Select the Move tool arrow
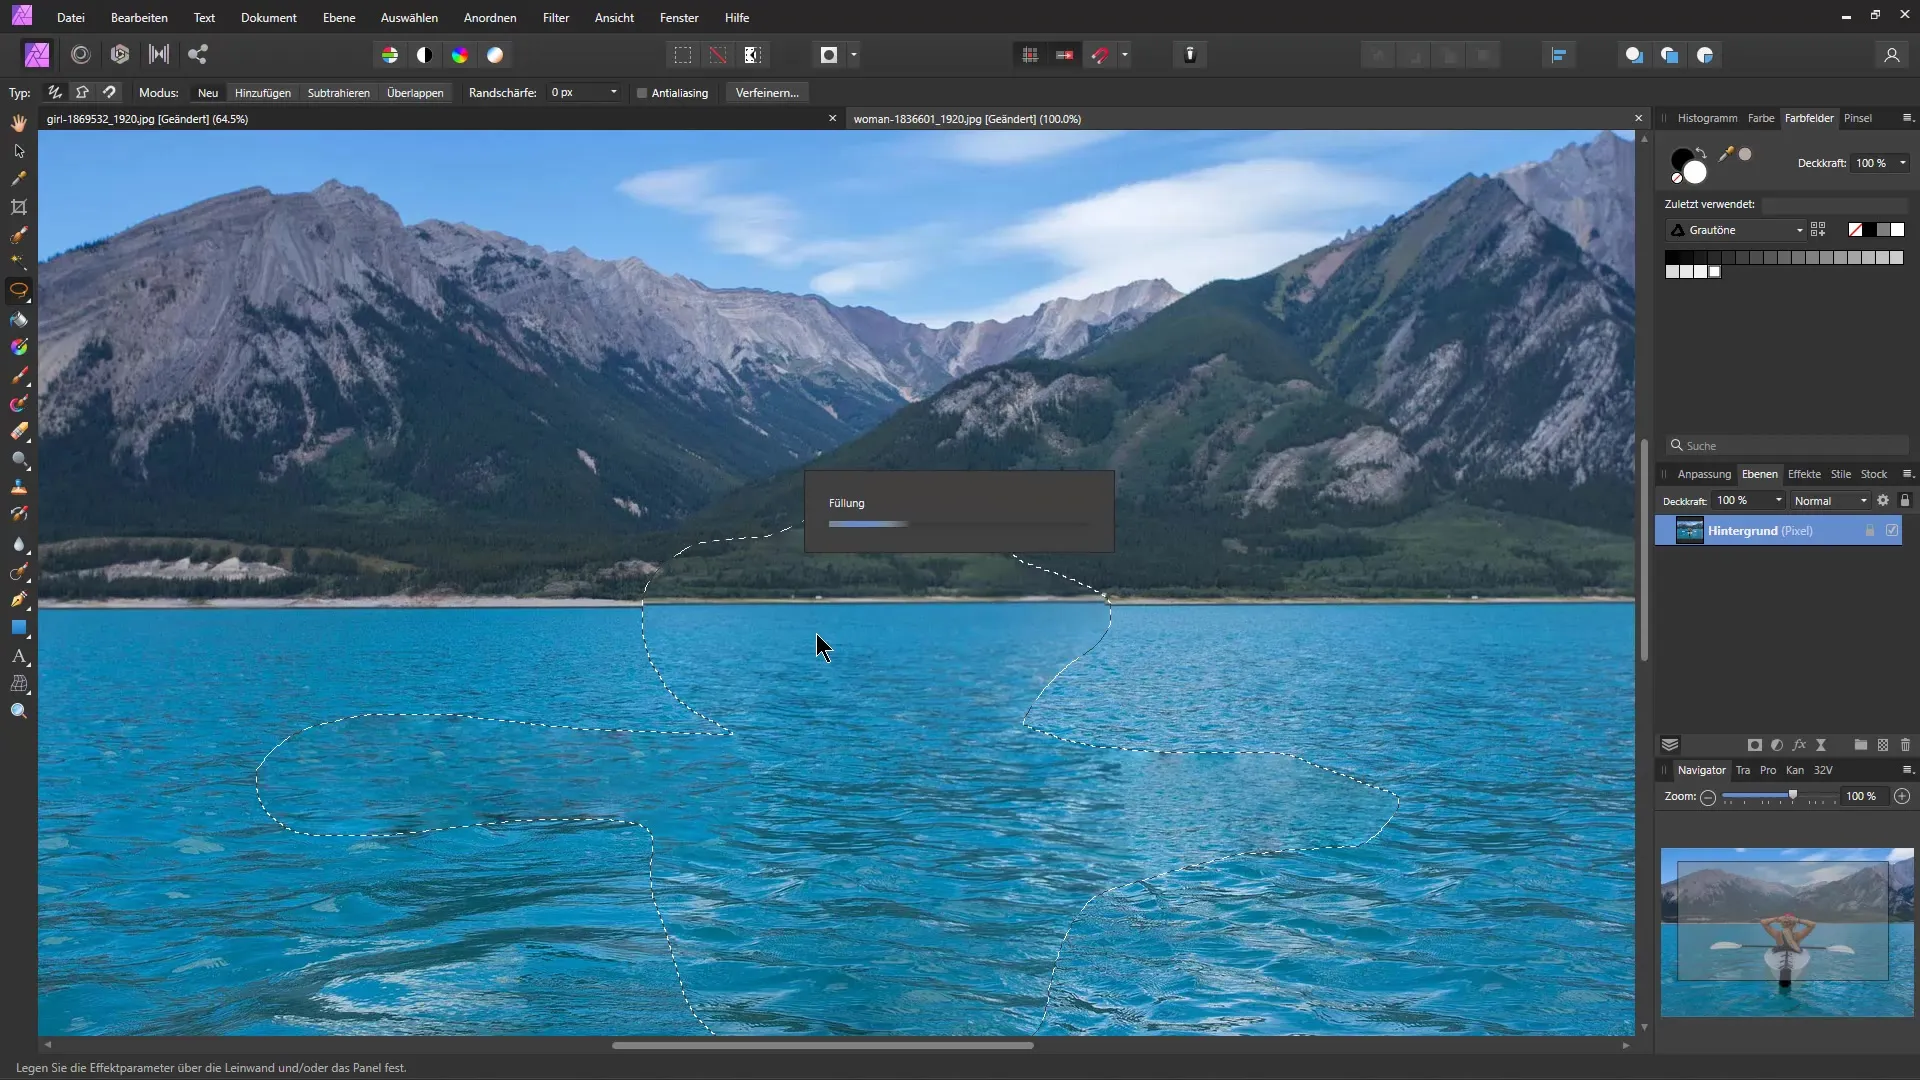The width and height of the screenshot is (1920, 1080). point(19,151)
